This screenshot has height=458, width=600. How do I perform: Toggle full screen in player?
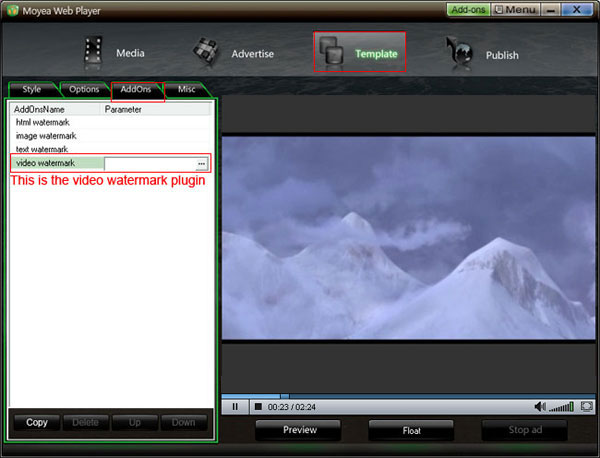pos(587,406)
